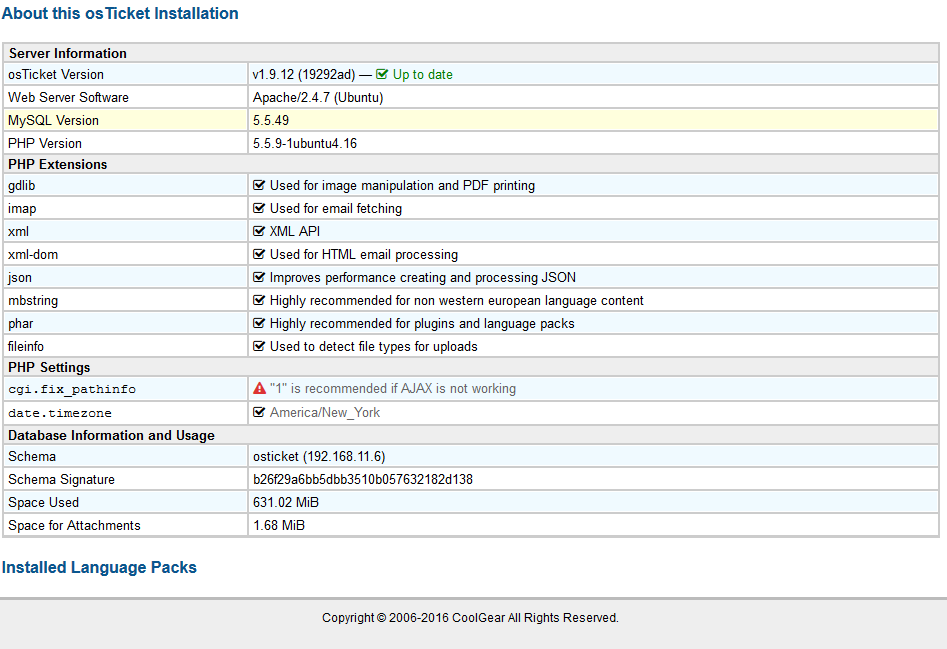This screenshot has height=649, width=947.
Task: Click the xml-dom extension name
Action: [x=33, y=254]
